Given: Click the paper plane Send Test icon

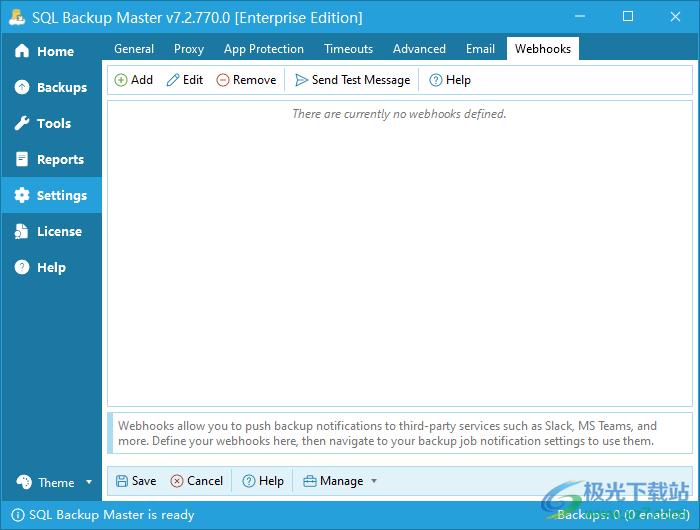Looking at the screenshot, I should click(301, 80).
